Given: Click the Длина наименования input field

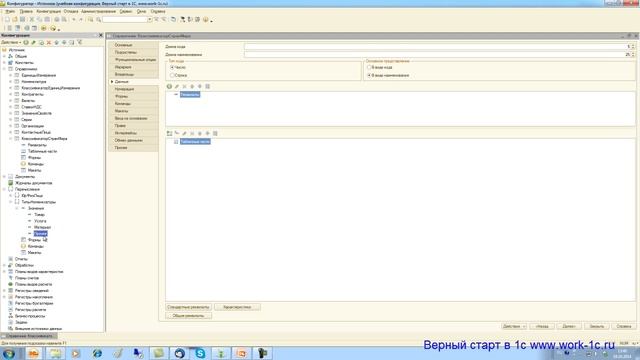Looking at the screenshot, I should tap(438, 54).
